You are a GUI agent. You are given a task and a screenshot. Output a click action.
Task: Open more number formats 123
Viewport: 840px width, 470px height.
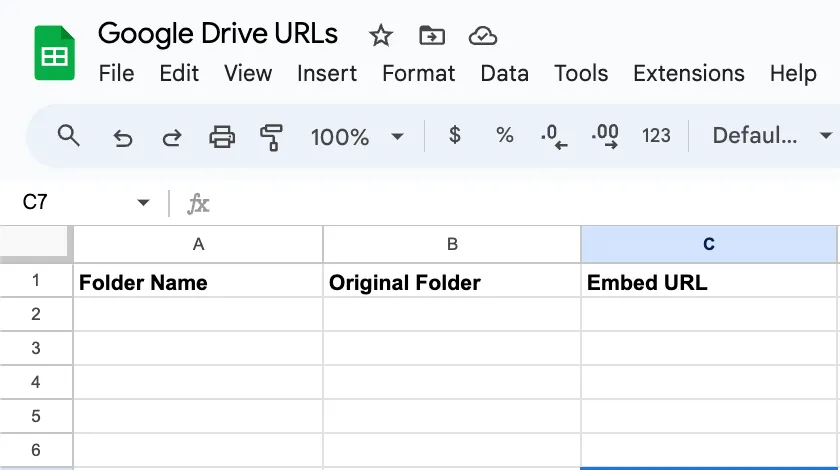pos(656,136)
